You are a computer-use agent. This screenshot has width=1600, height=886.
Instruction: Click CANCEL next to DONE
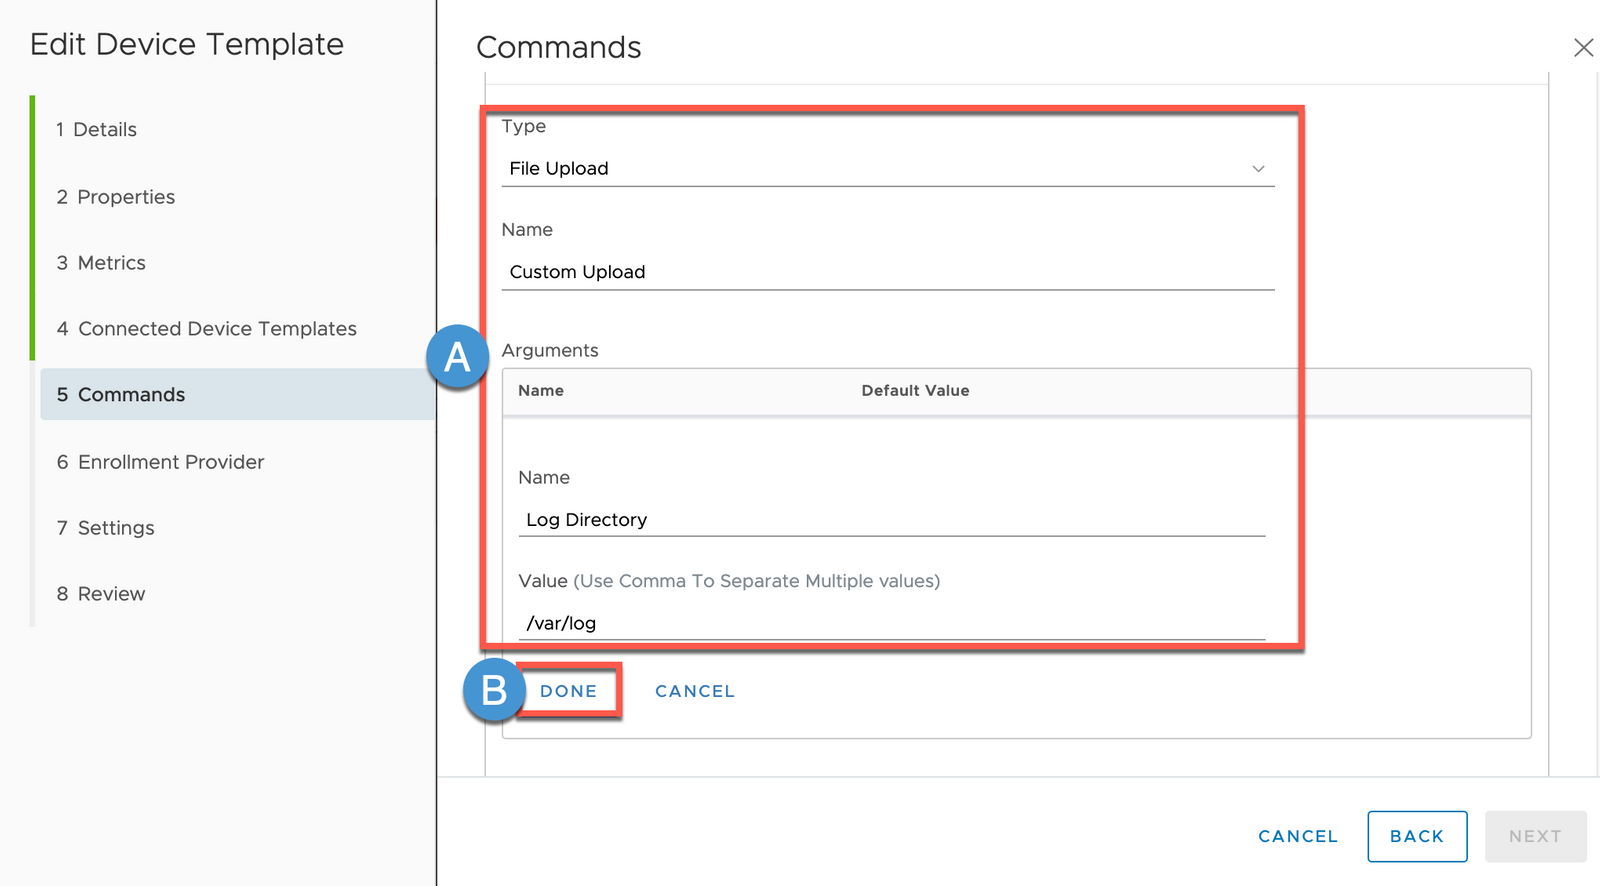tap(695, 691)
